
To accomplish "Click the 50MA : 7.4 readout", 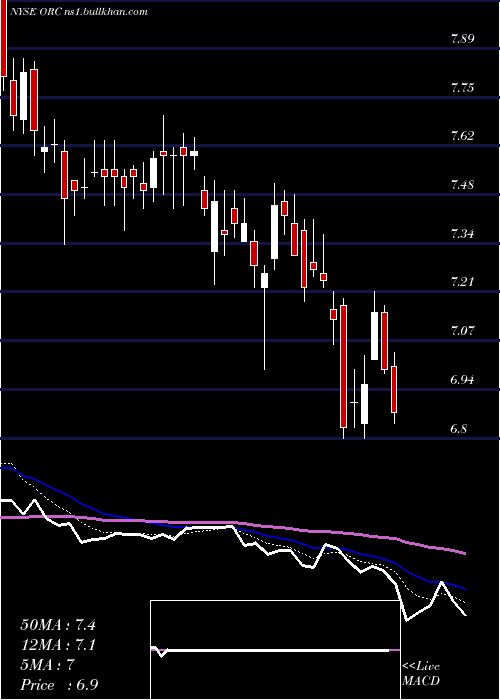I will point(58,625).
